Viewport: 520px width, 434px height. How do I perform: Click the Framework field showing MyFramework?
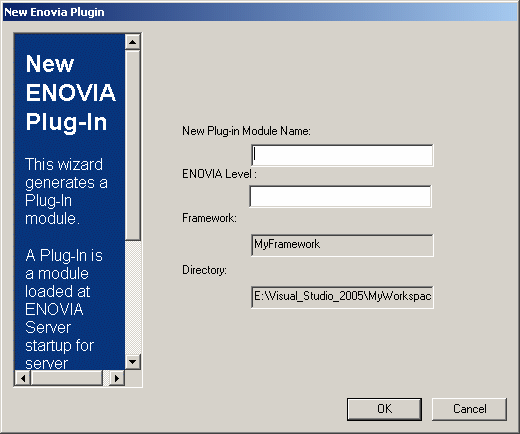click(342, 245)
